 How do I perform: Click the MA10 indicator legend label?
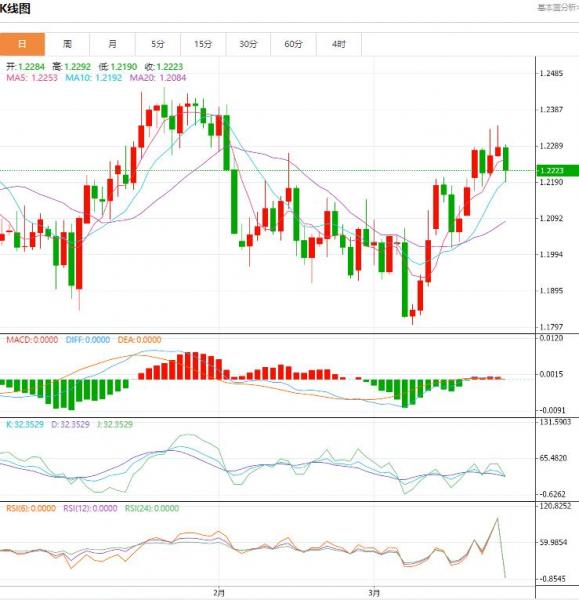tap(93, 78)
